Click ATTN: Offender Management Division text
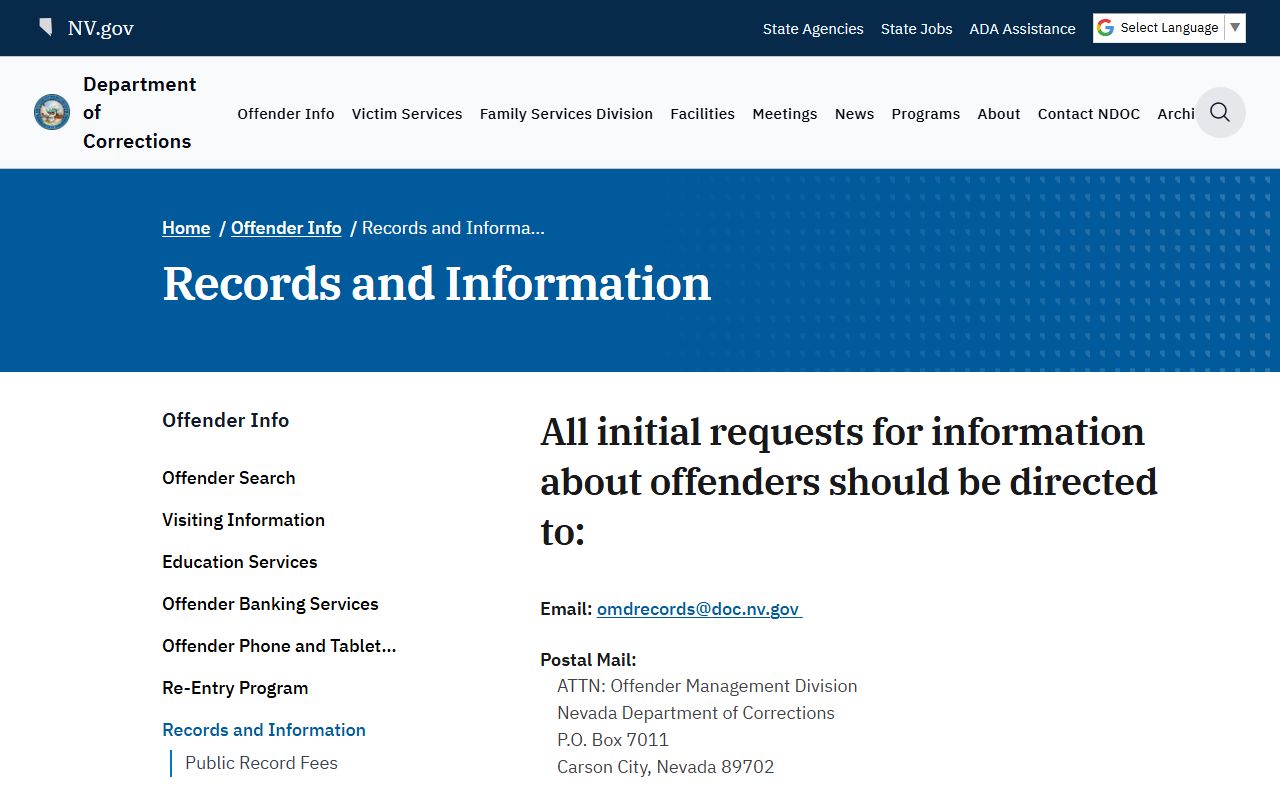This screenshot has height=800, width=1280. coord(707,686)
